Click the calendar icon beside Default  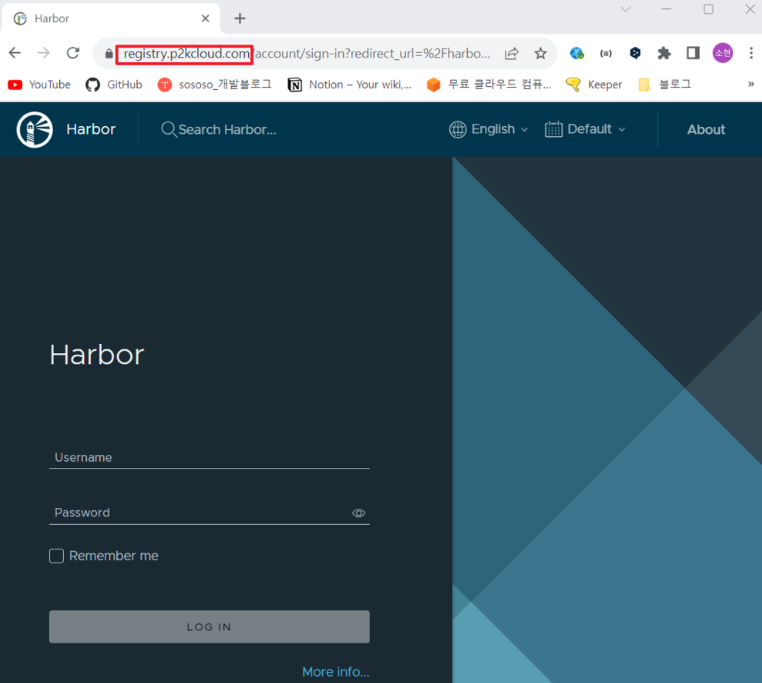click(554, 129)
